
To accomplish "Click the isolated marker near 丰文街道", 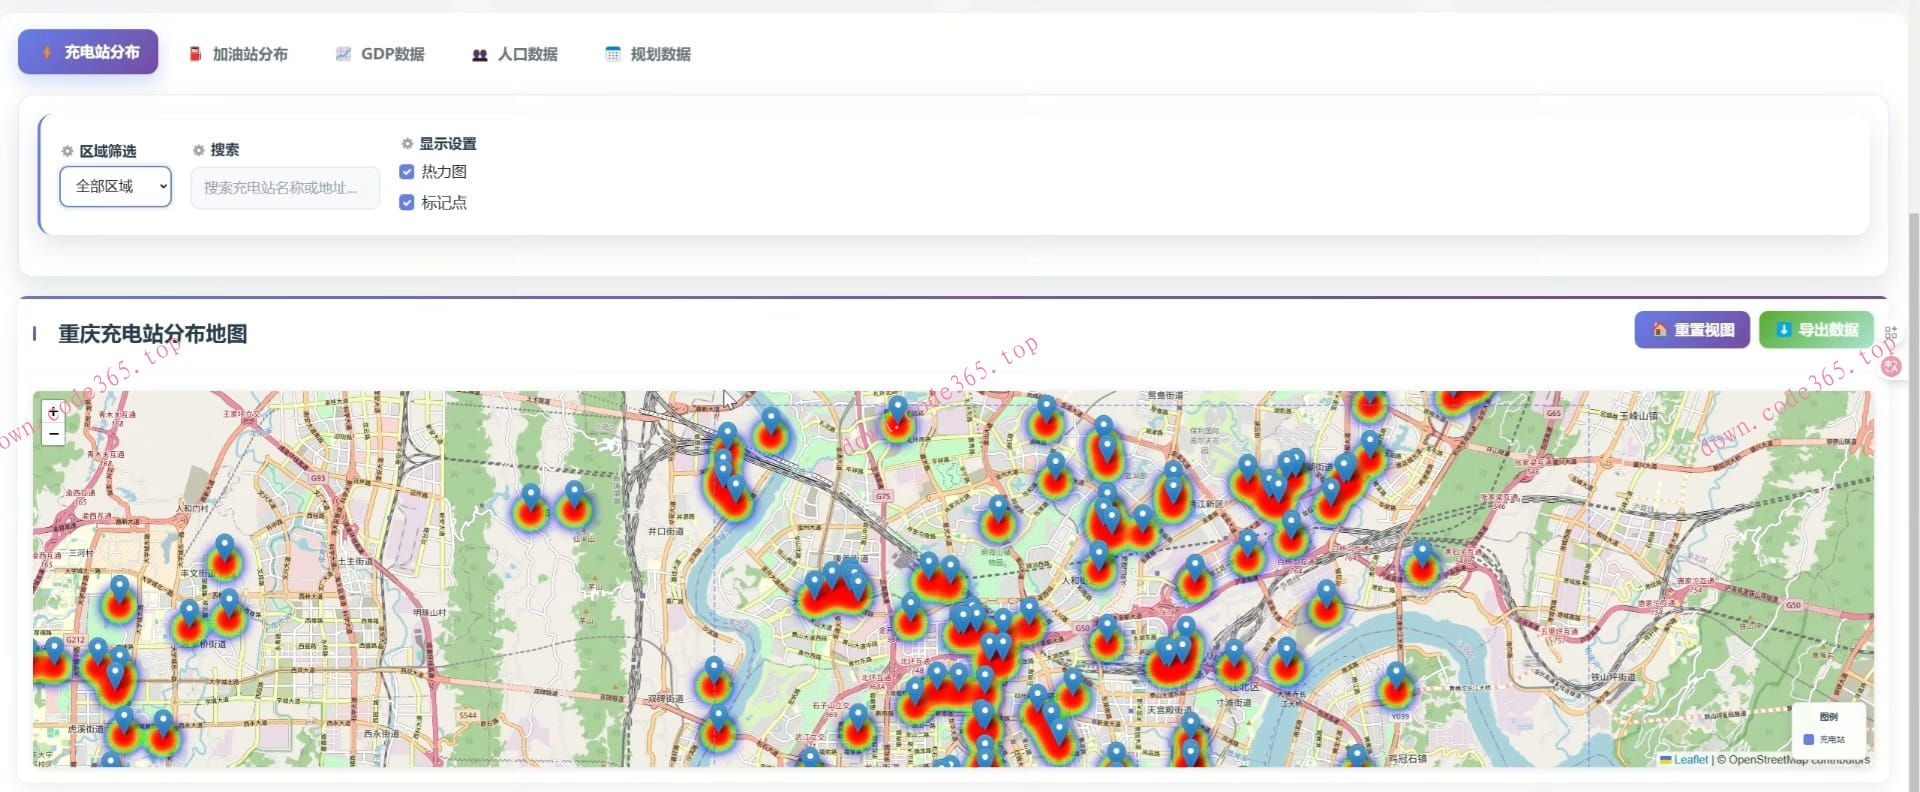I will (x=225, y=548).
